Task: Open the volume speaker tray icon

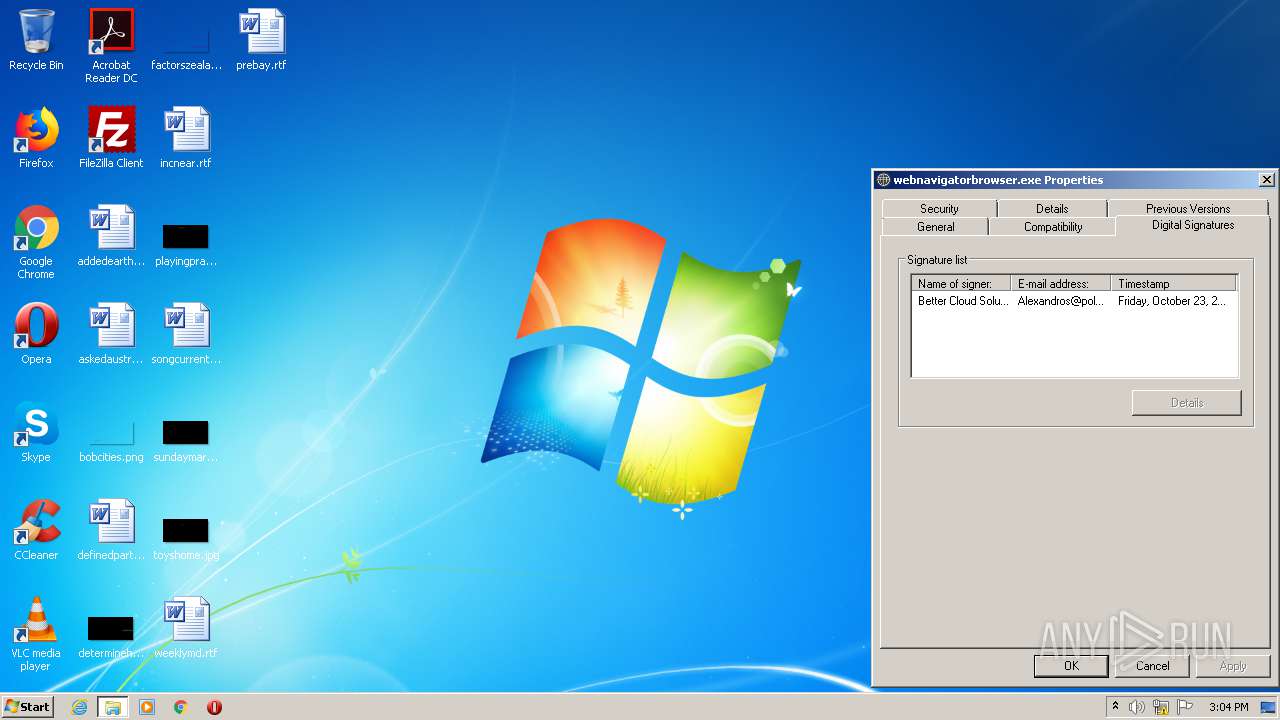Action: [x=1137, y=707]
